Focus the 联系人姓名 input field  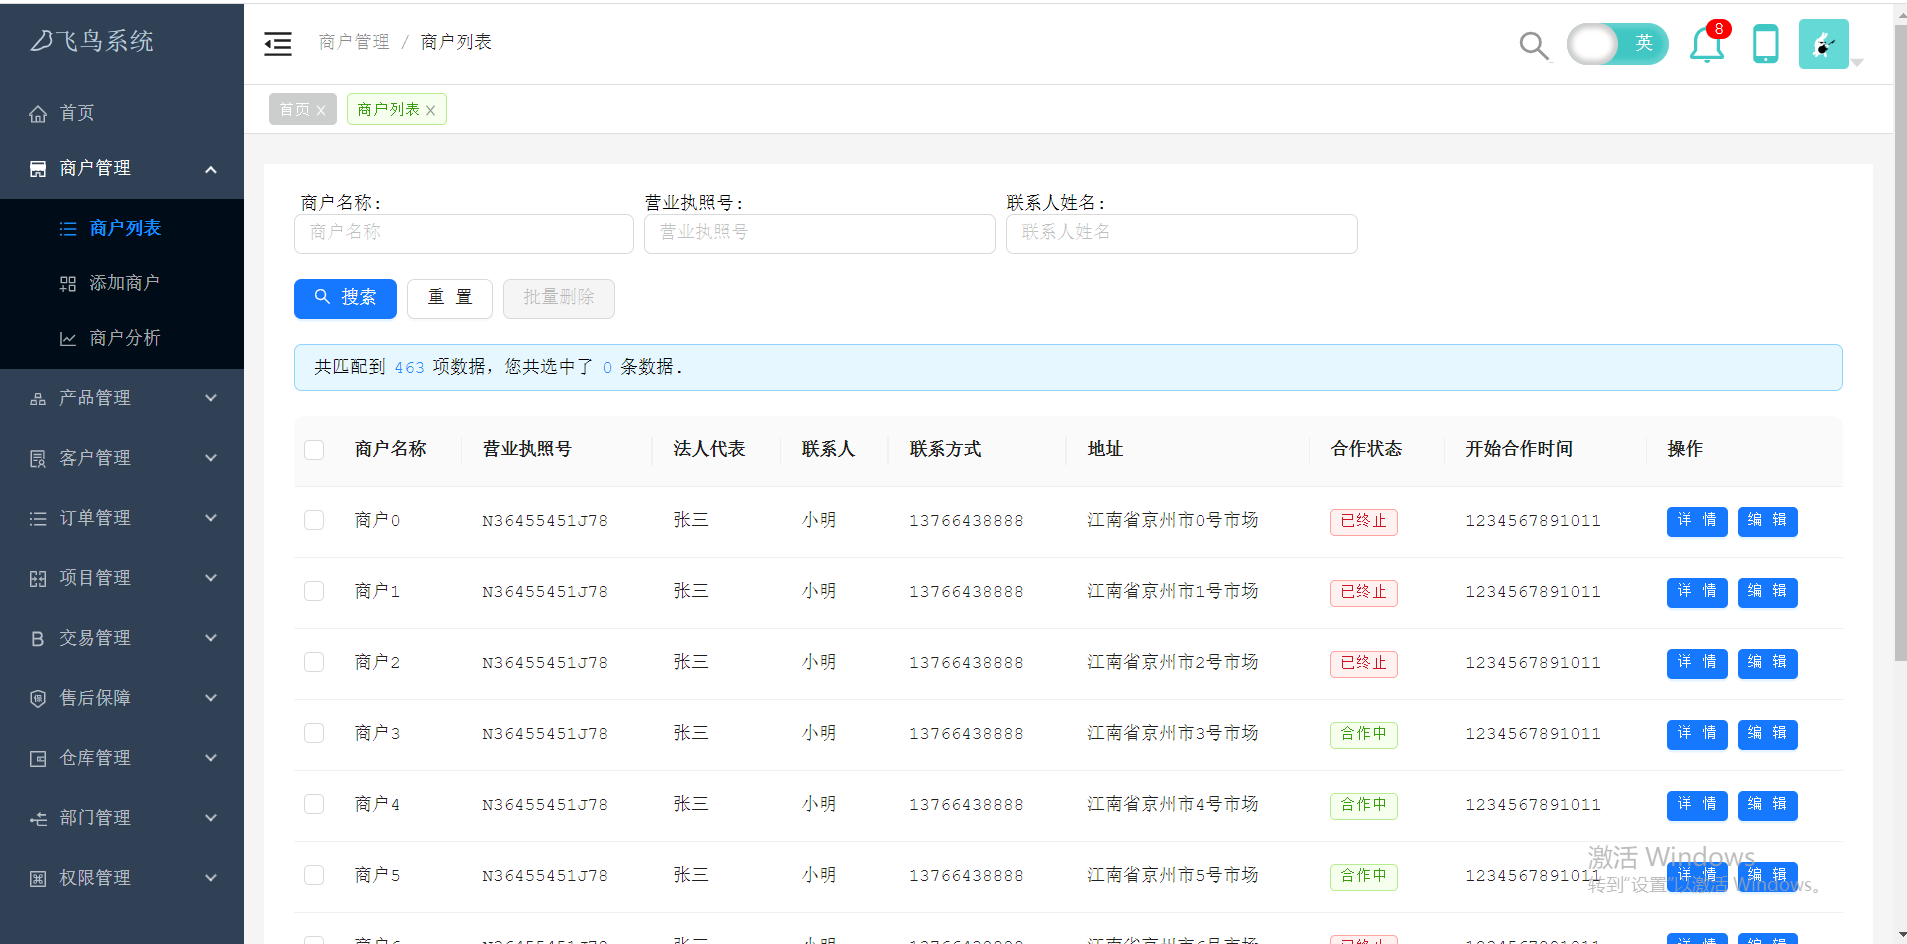tap(1182, 233)
